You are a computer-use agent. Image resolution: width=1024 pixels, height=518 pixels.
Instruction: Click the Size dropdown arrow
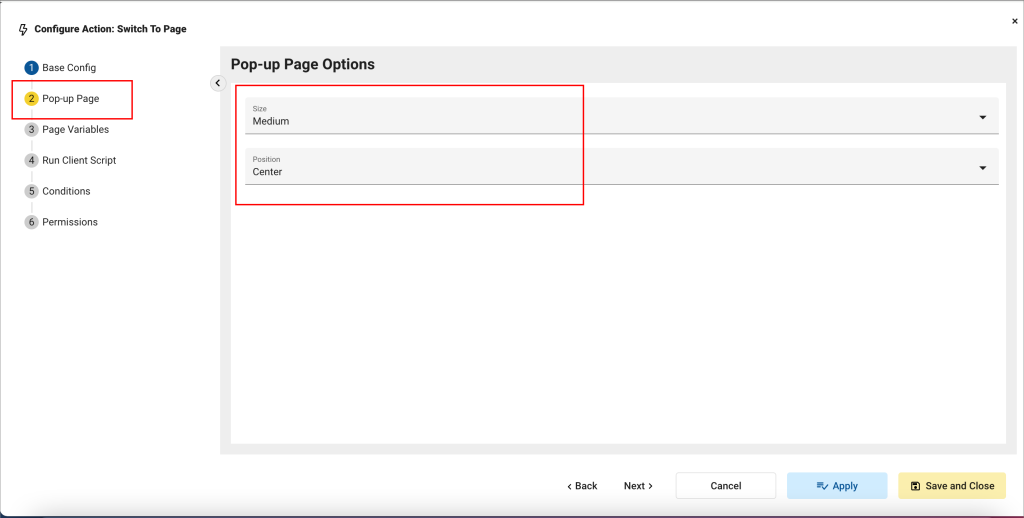pos(982,117)
